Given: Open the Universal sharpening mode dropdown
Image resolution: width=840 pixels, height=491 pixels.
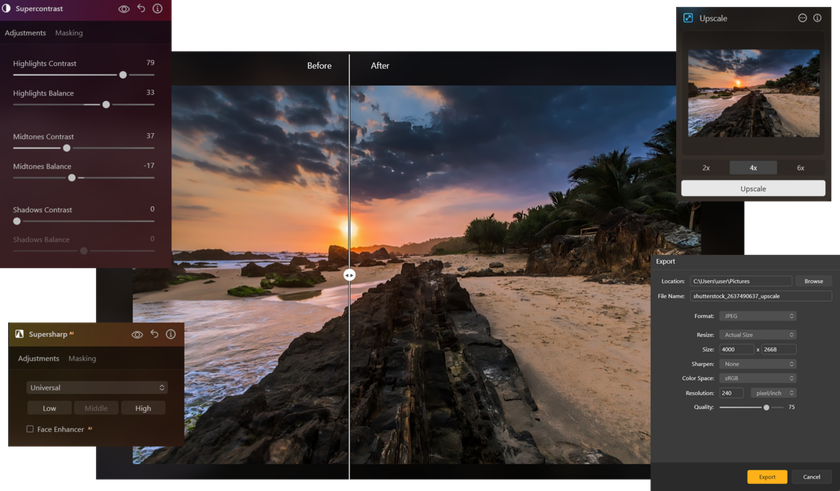Looking at the screenshot, I should pyautogui.click(x=97, y=388).
